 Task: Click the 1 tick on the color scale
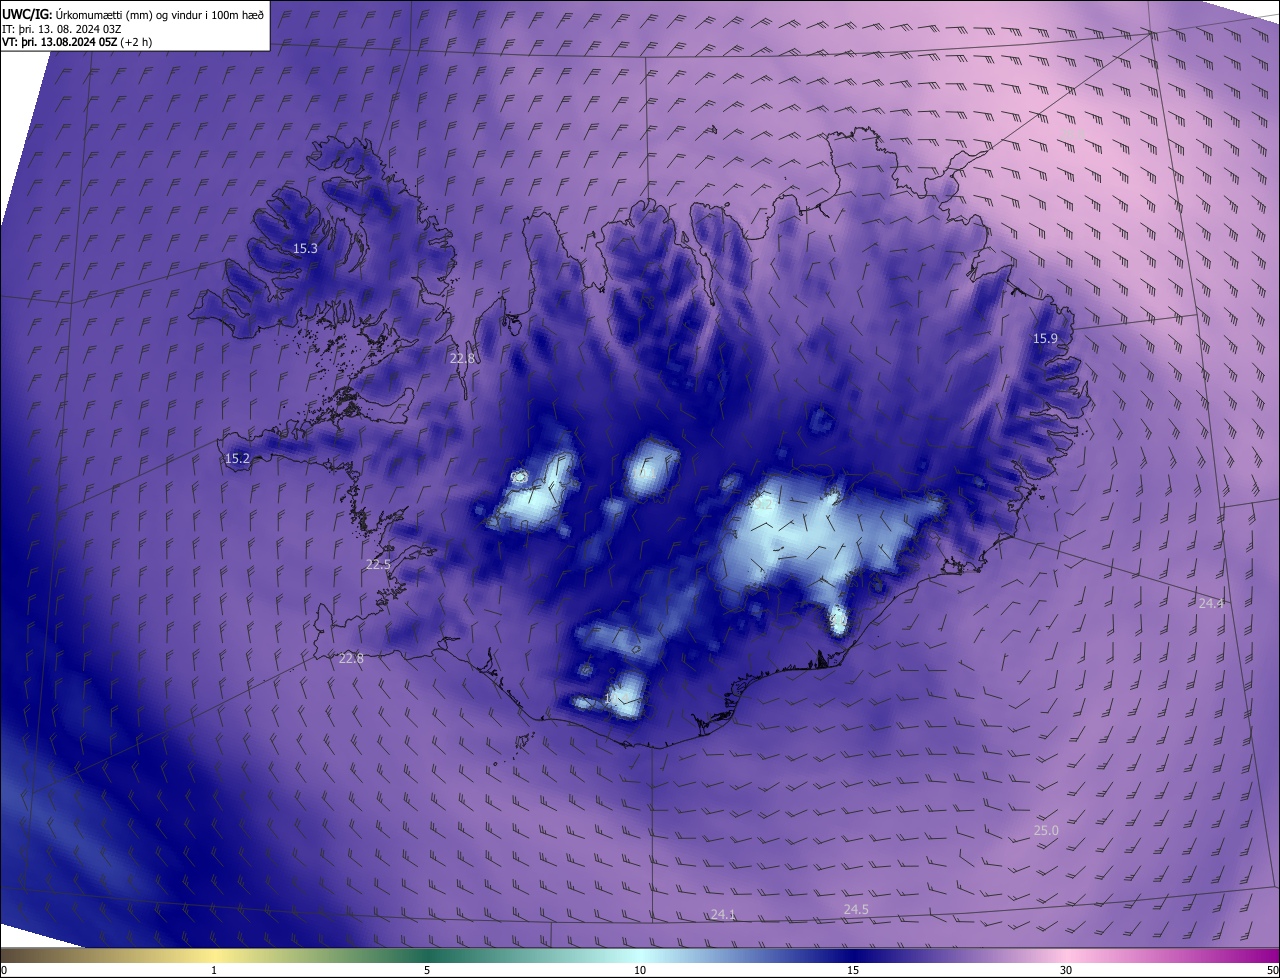[x=214, y=970]
